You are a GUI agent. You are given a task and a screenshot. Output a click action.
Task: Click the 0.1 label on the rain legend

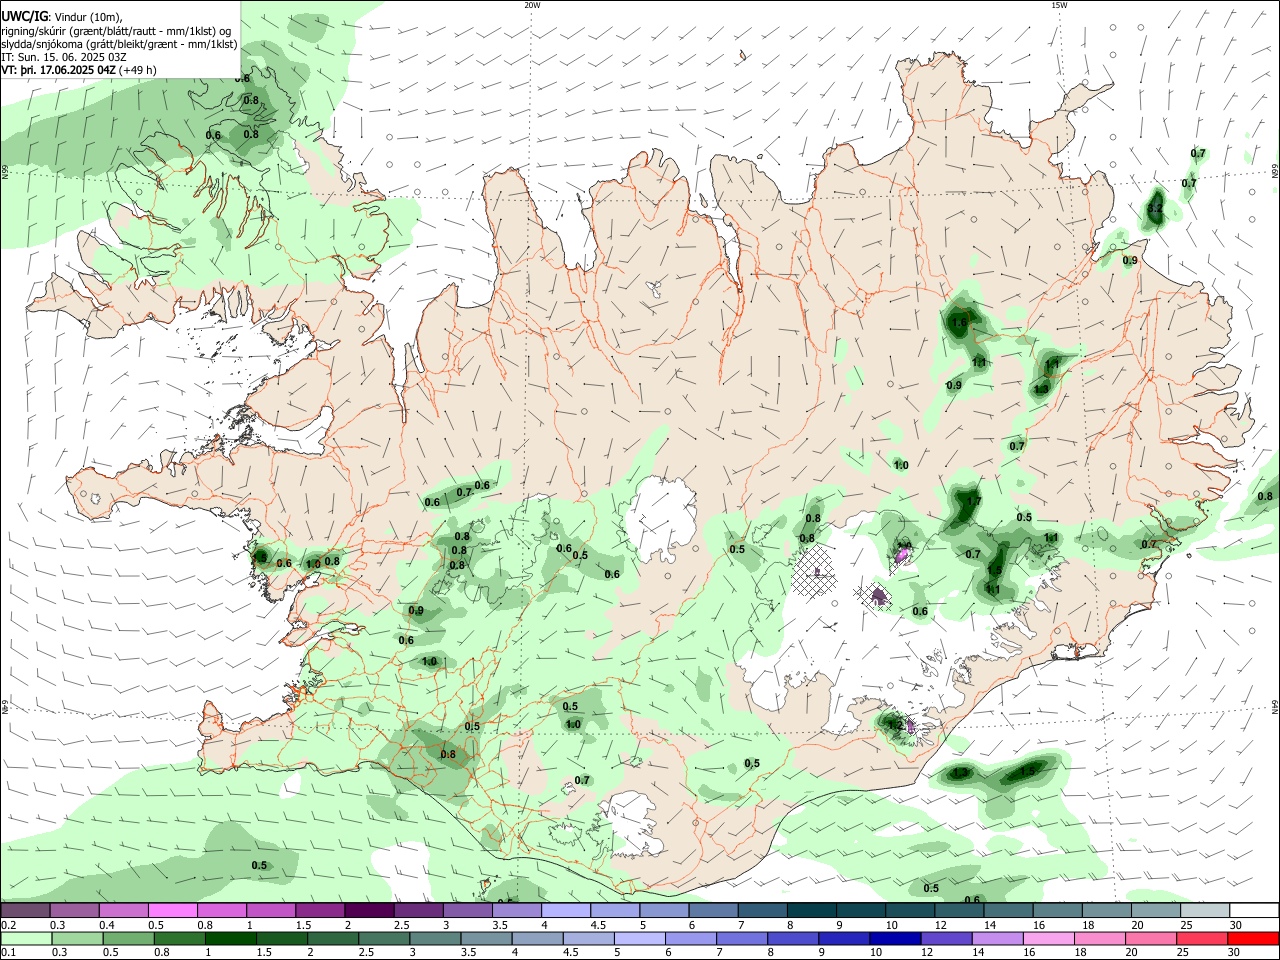pyautogui.click(x=8, y=953)
